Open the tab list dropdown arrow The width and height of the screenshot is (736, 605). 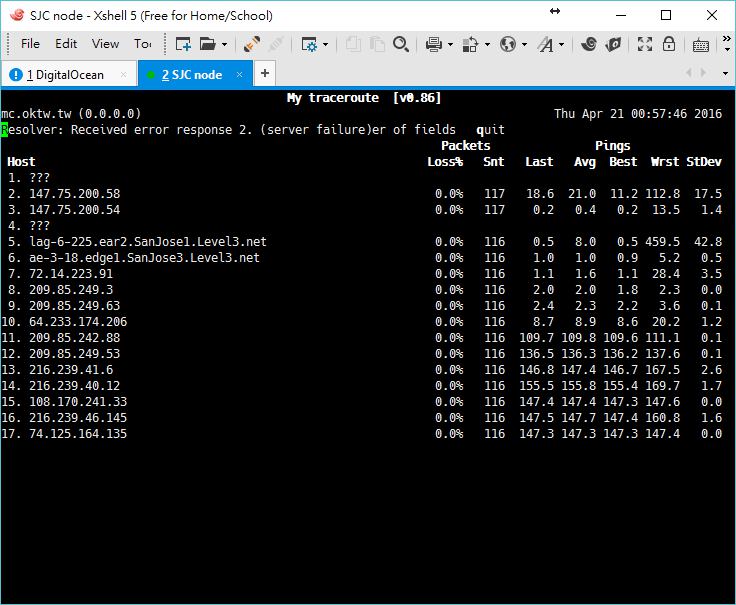click(x=725, y=73)
